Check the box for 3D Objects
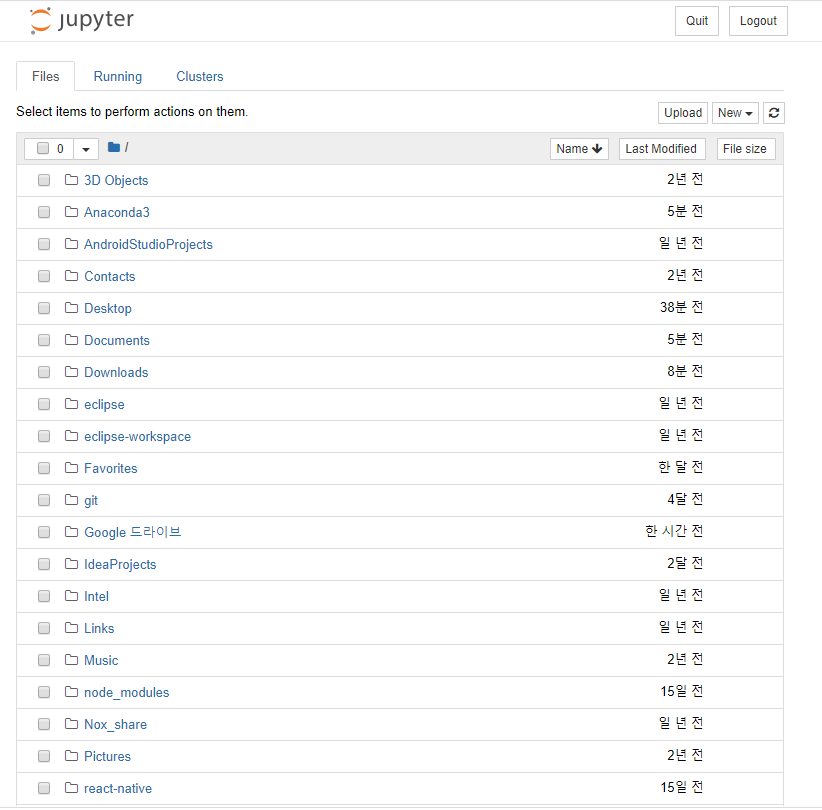822x810 pixels. click(x=44, y=180)
